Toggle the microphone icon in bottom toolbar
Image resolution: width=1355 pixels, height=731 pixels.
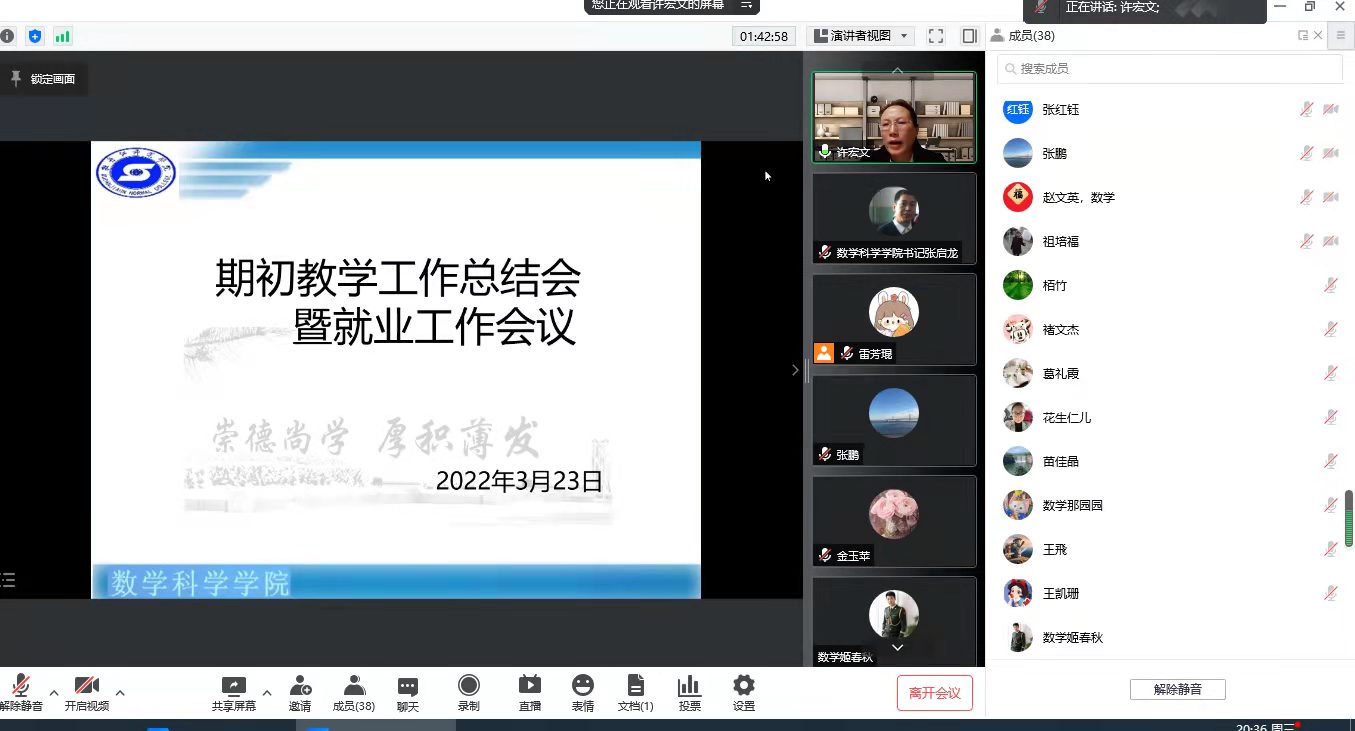coord(21,687)
